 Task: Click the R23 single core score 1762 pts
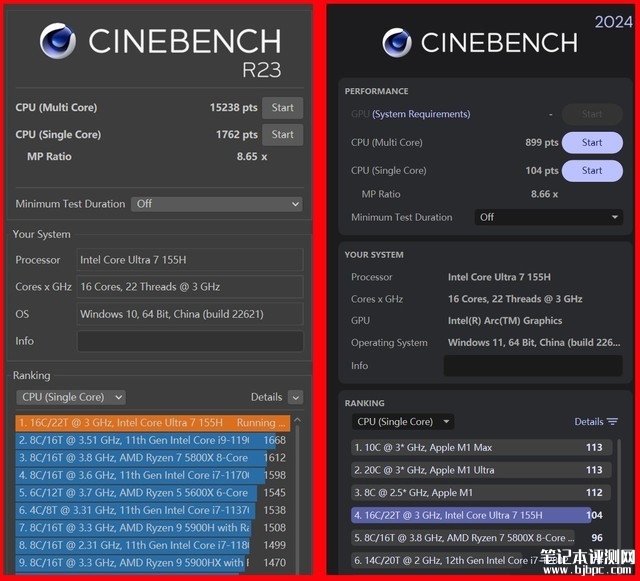click(237, 135)
